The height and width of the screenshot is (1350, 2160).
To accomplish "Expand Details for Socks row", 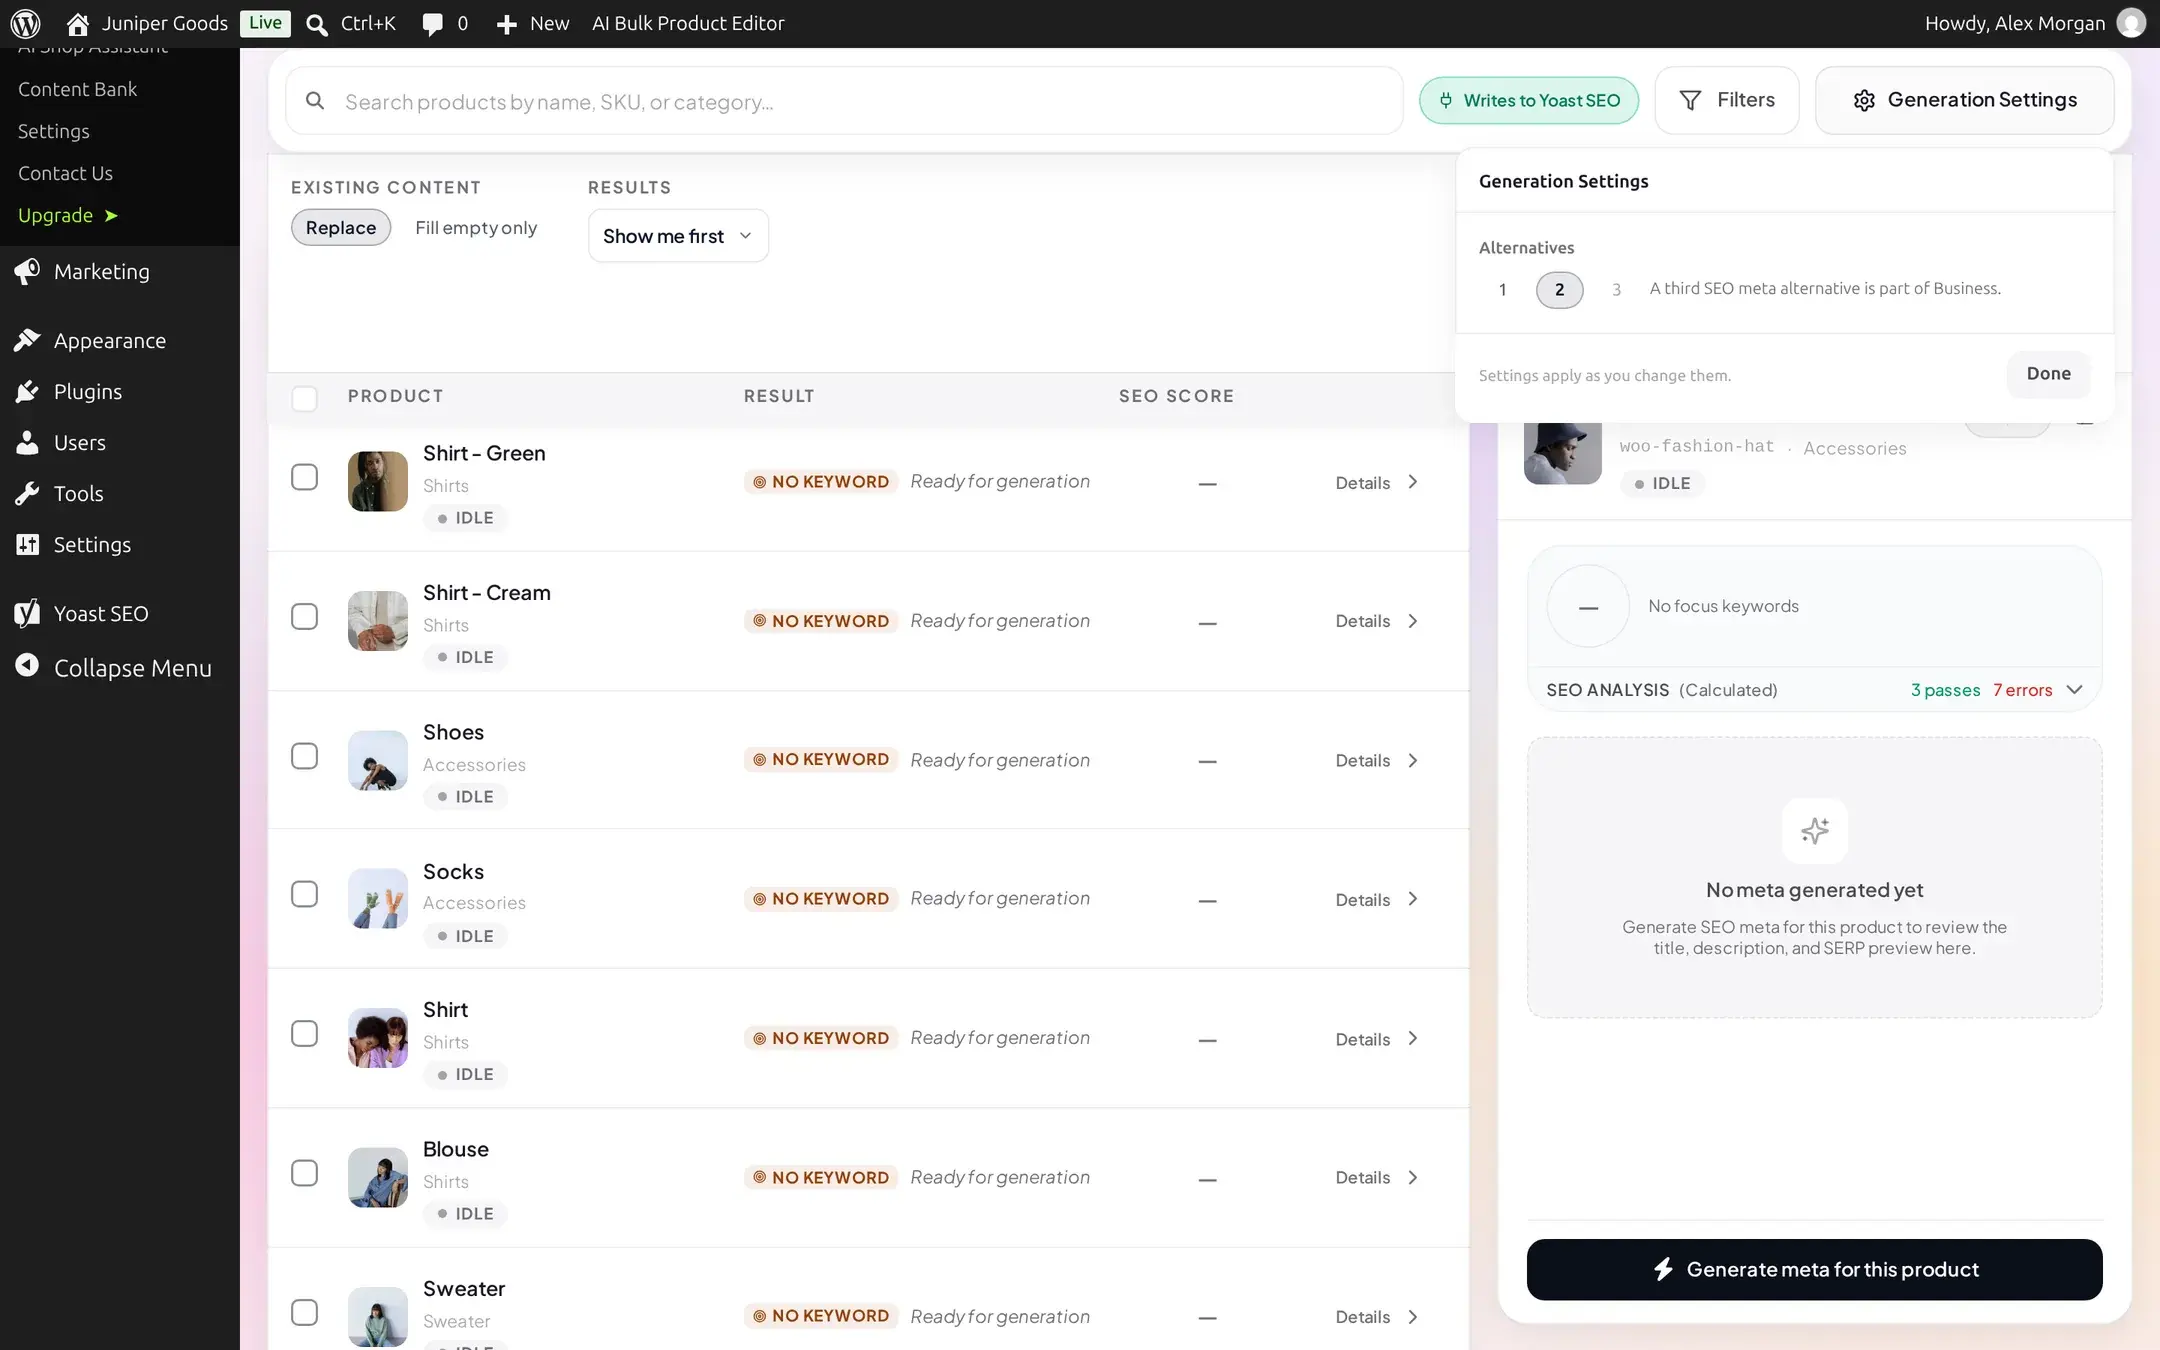I will (1377, 899).
